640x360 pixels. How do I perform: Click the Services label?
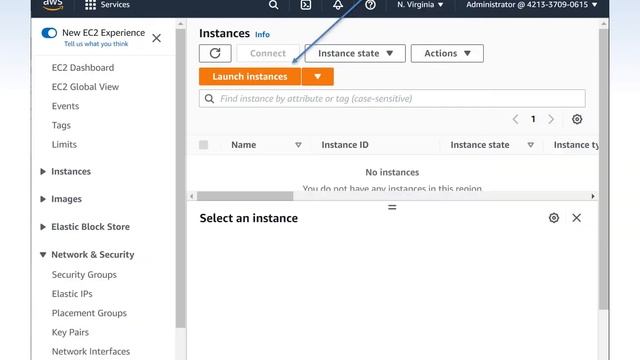tap(115, 5)
